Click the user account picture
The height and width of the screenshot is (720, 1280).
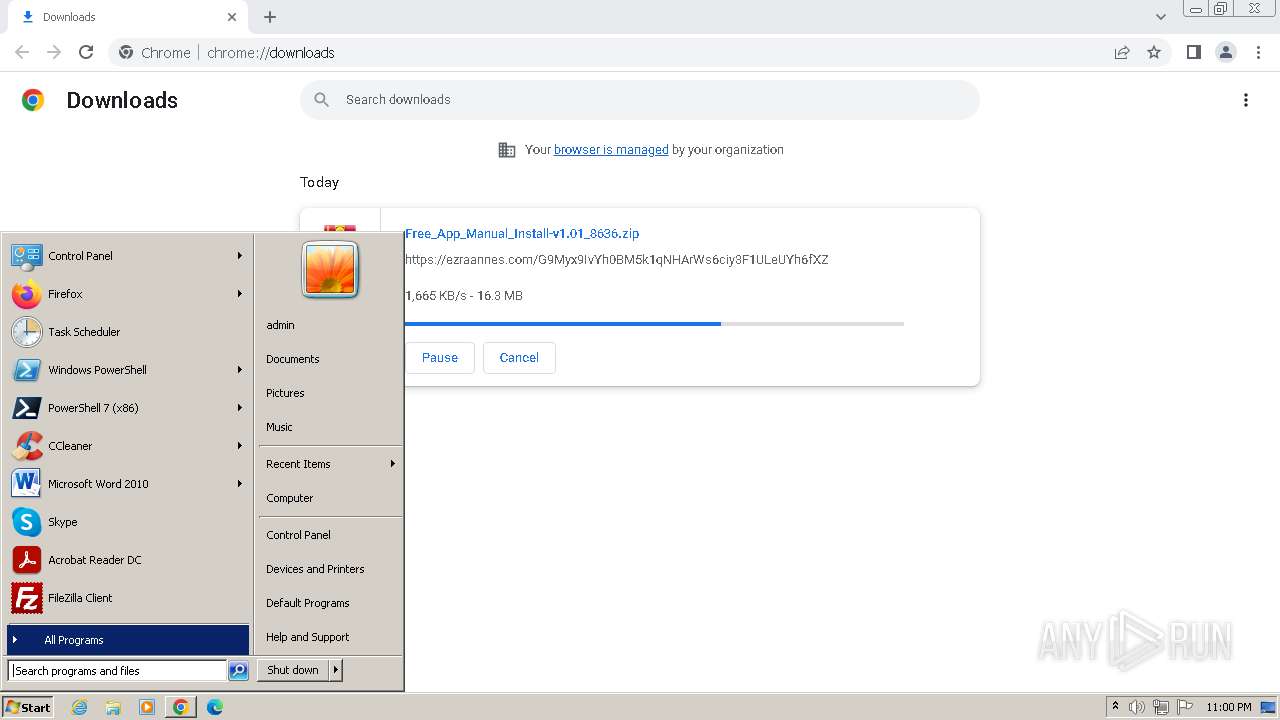330,270
